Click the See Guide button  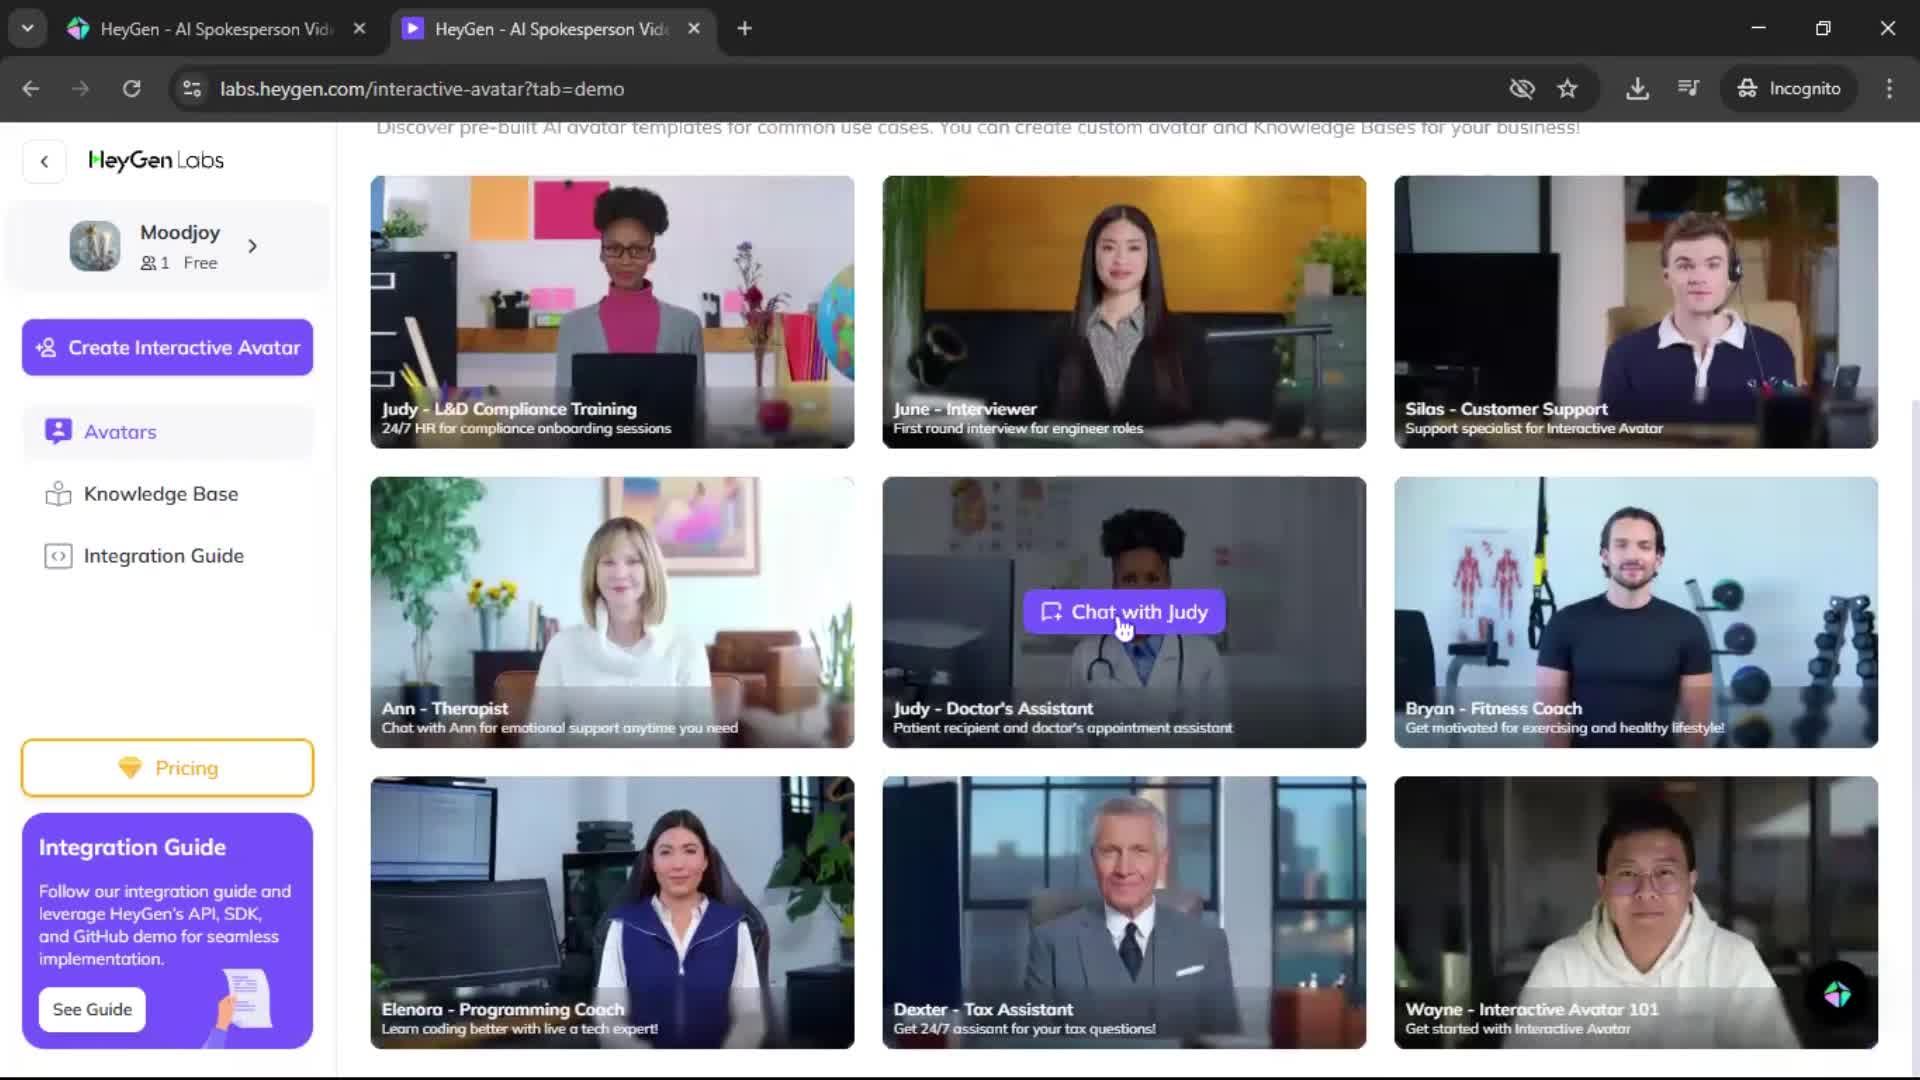92,1009
